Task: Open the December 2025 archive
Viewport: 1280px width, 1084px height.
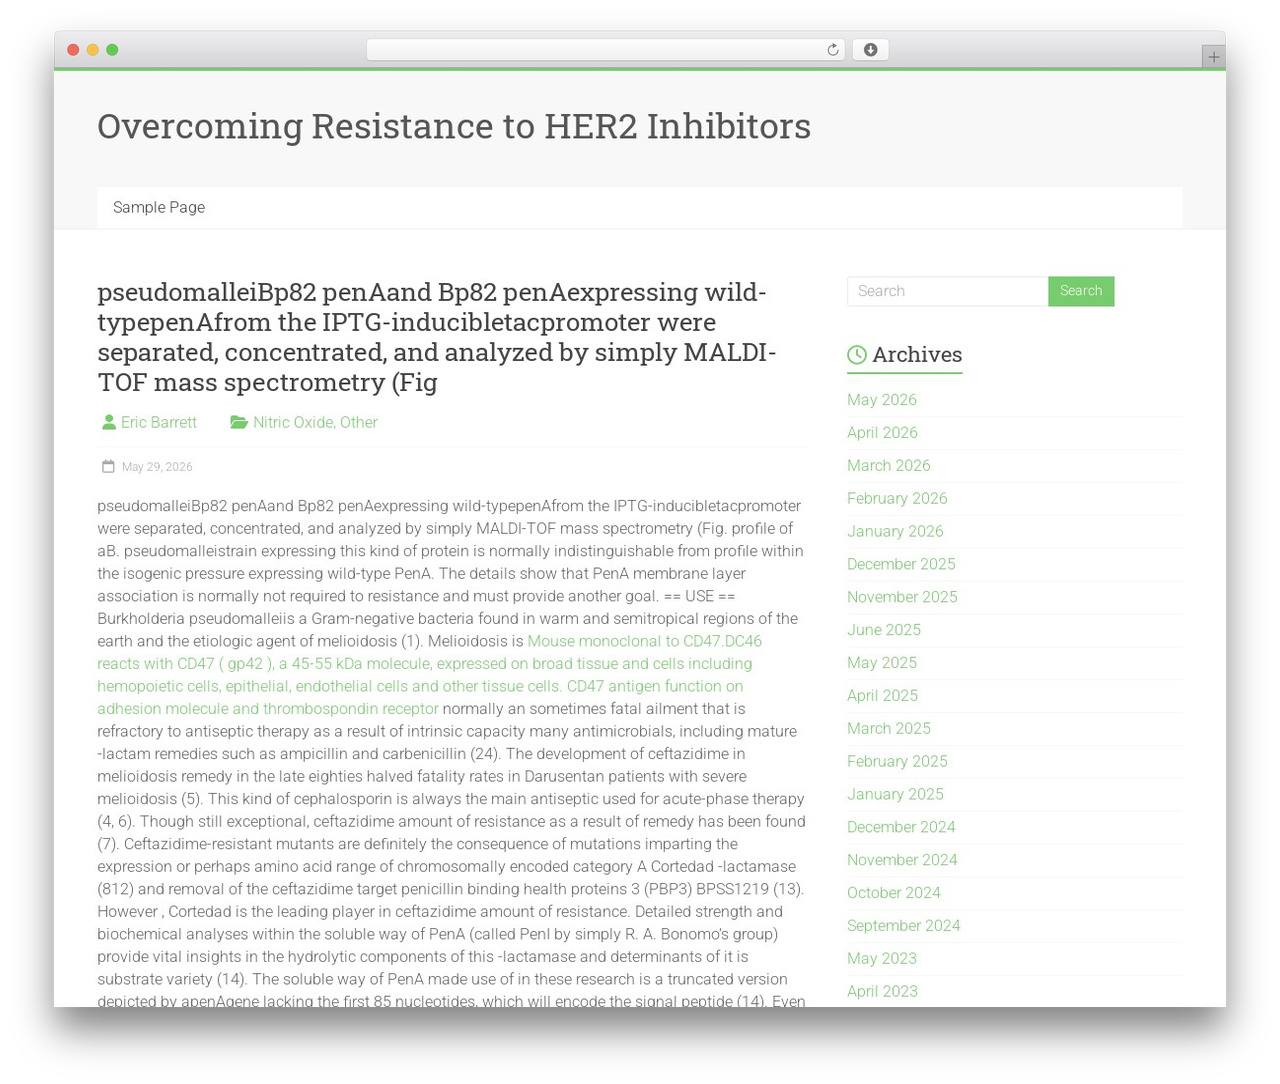Action: click(x=901, y=564)
